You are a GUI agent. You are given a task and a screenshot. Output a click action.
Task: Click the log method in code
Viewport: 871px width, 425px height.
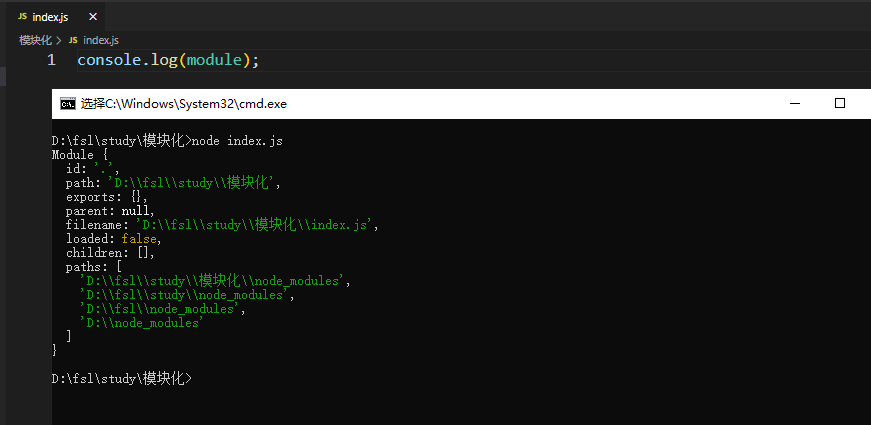coord(163,60)
